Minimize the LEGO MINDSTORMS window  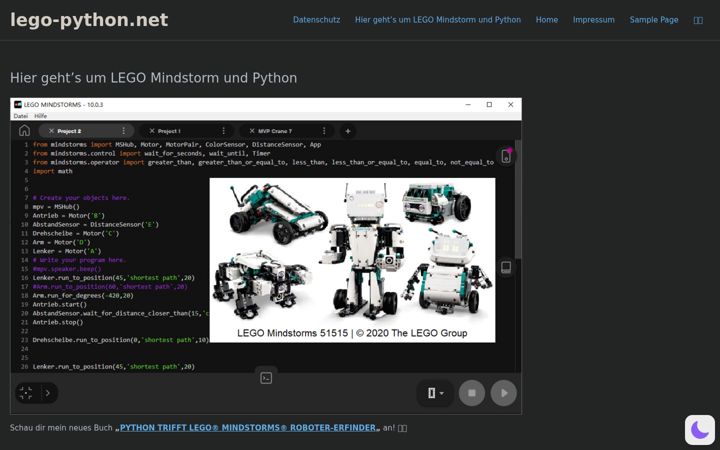(x=468, y=105)
